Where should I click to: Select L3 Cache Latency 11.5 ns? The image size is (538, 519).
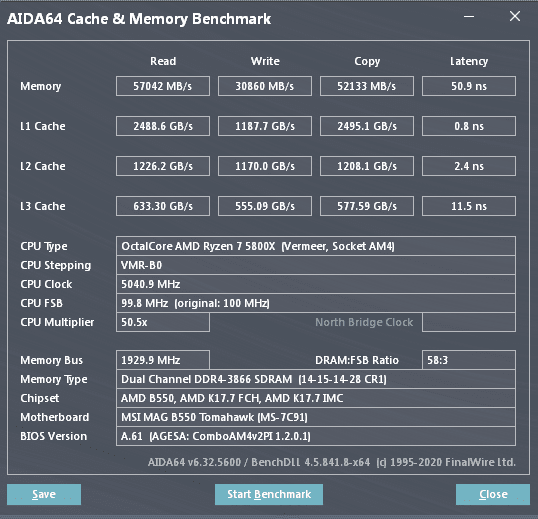(x=469, y=206)
